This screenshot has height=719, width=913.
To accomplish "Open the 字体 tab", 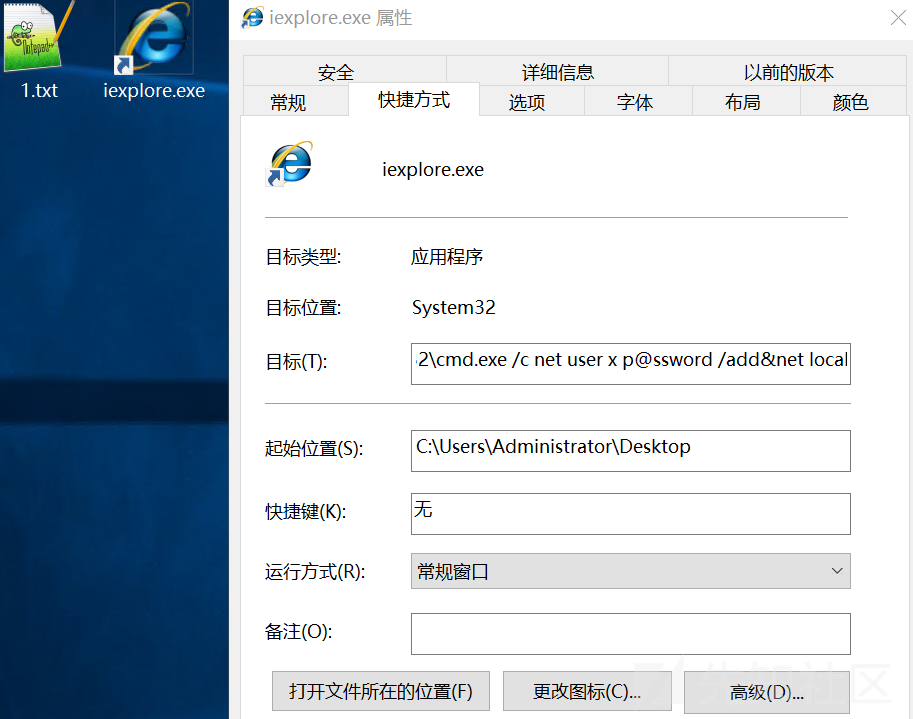I will pos(638,101).
